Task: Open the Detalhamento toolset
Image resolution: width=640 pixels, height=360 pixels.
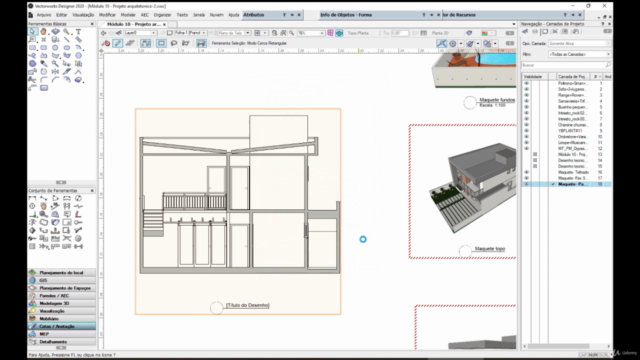Action: coord(62,342)
